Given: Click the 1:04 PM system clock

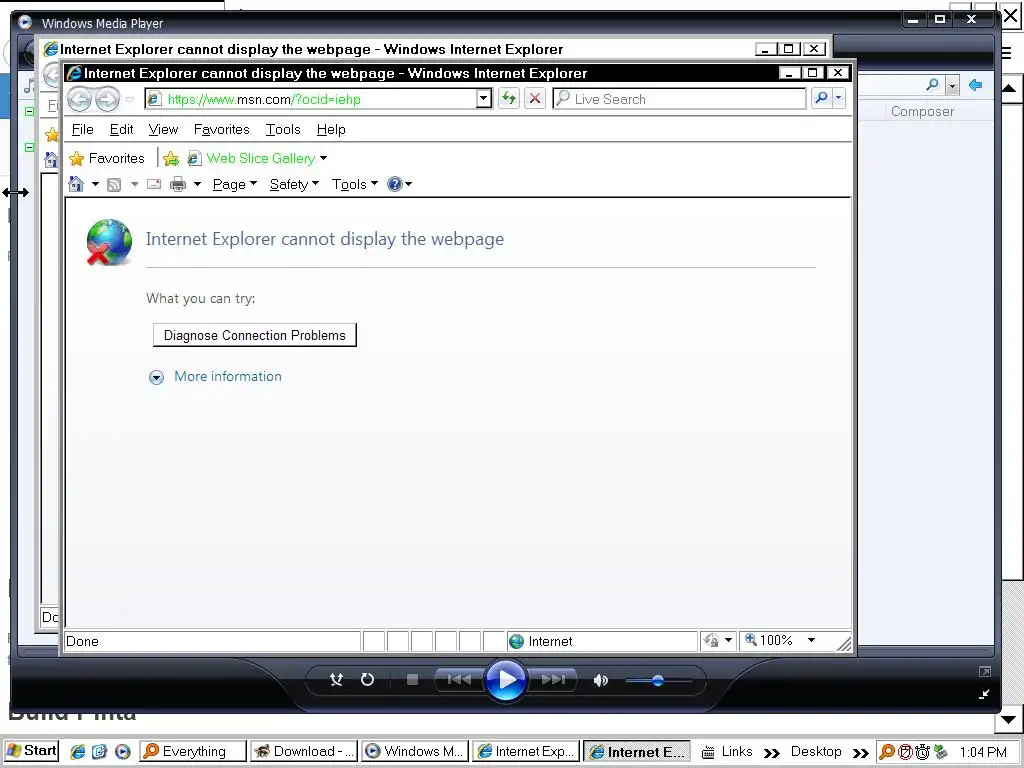Looking at the screenshot, I should coord(983,752).
